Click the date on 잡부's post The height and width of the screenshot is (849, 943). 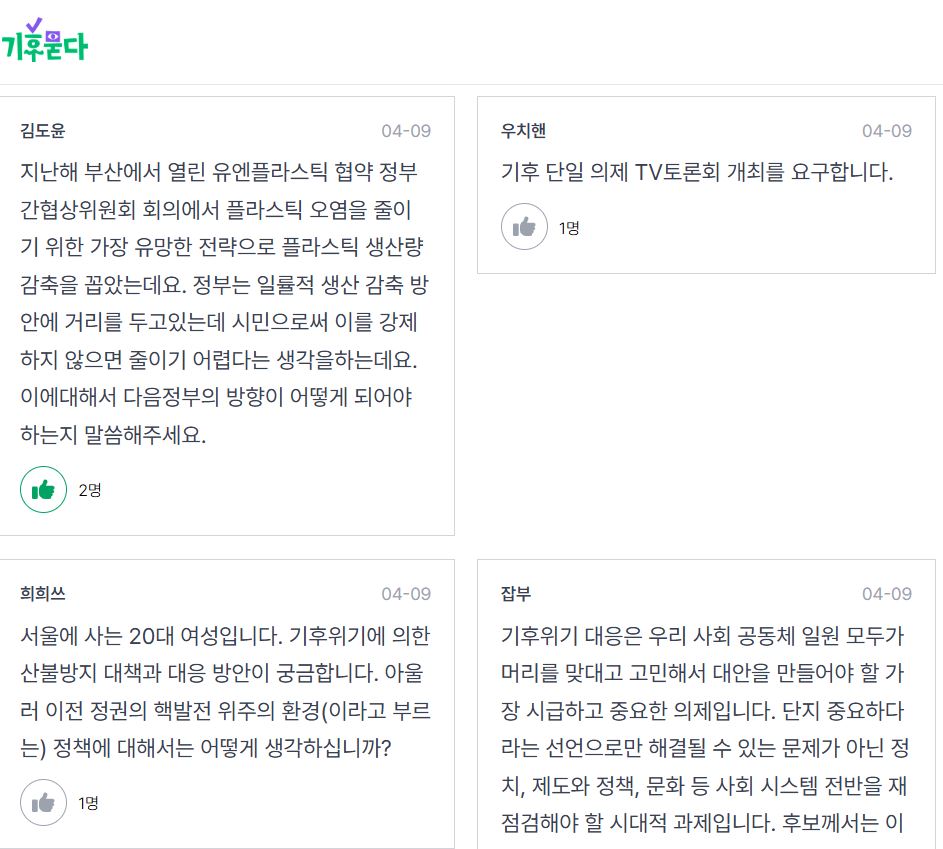(x=887, y=594)
